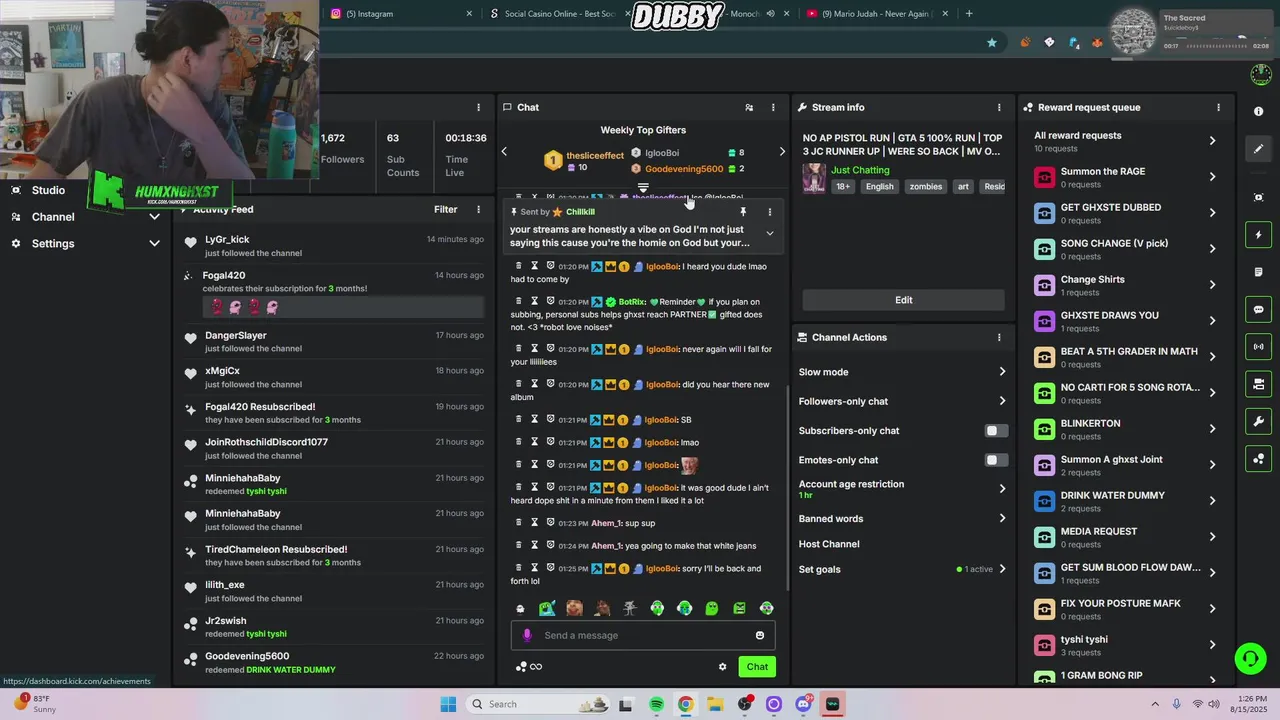
Task: Expand the Settings sidebar section
Action: [x=154, y=244]
